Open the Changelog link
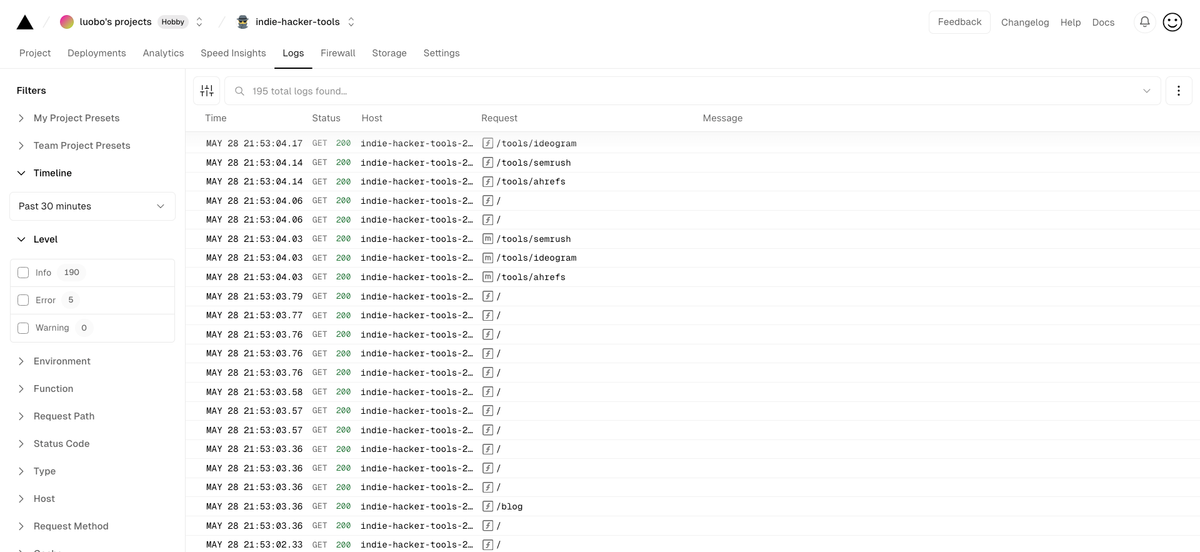The width and height of the screenshot is (1200, 552). tap(1025, 22)
